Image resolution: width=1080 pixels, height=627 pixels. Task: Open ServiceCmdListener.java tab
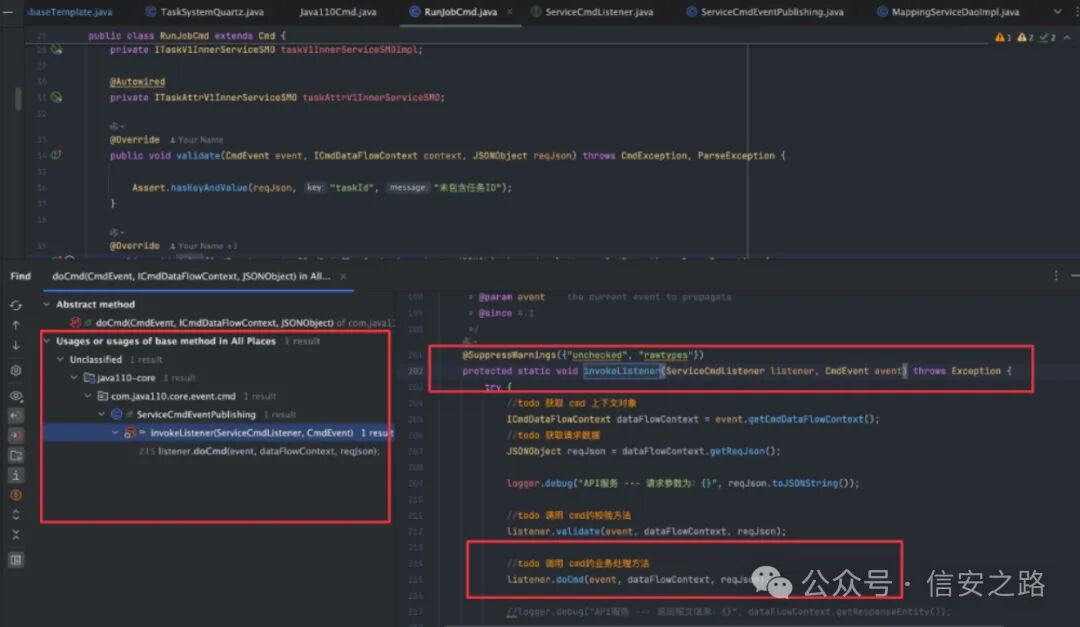click(592, 12)
